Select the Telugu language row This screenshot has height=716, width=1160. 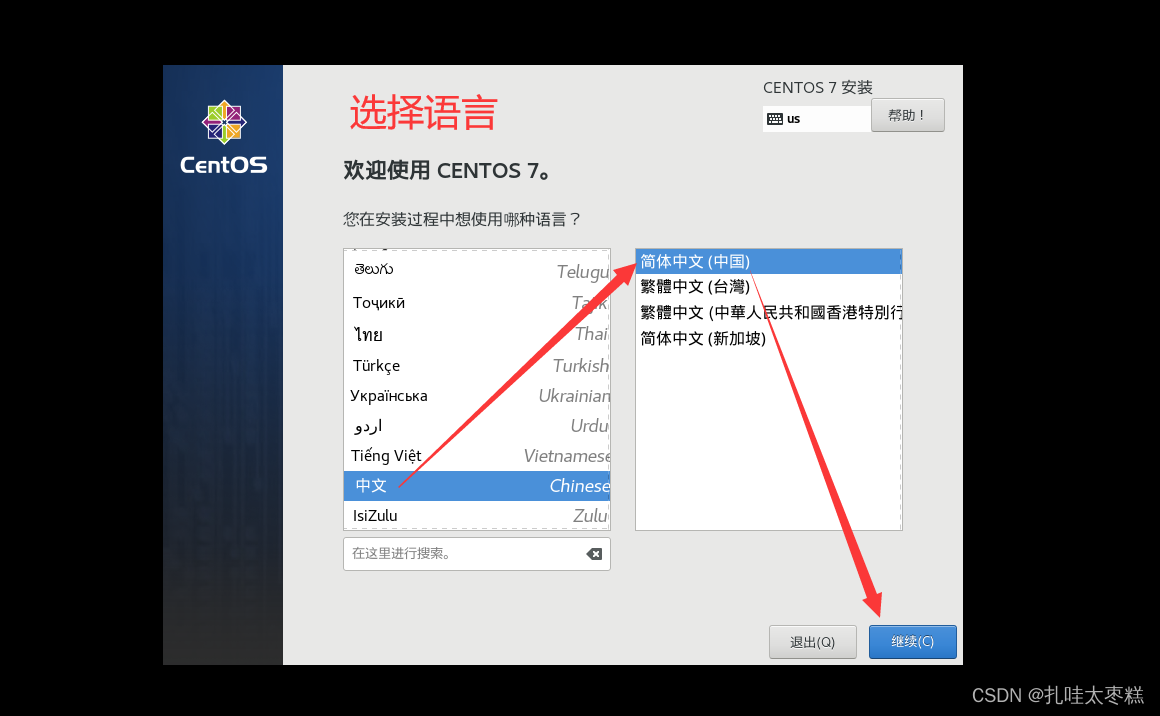[x=477, y=271]
